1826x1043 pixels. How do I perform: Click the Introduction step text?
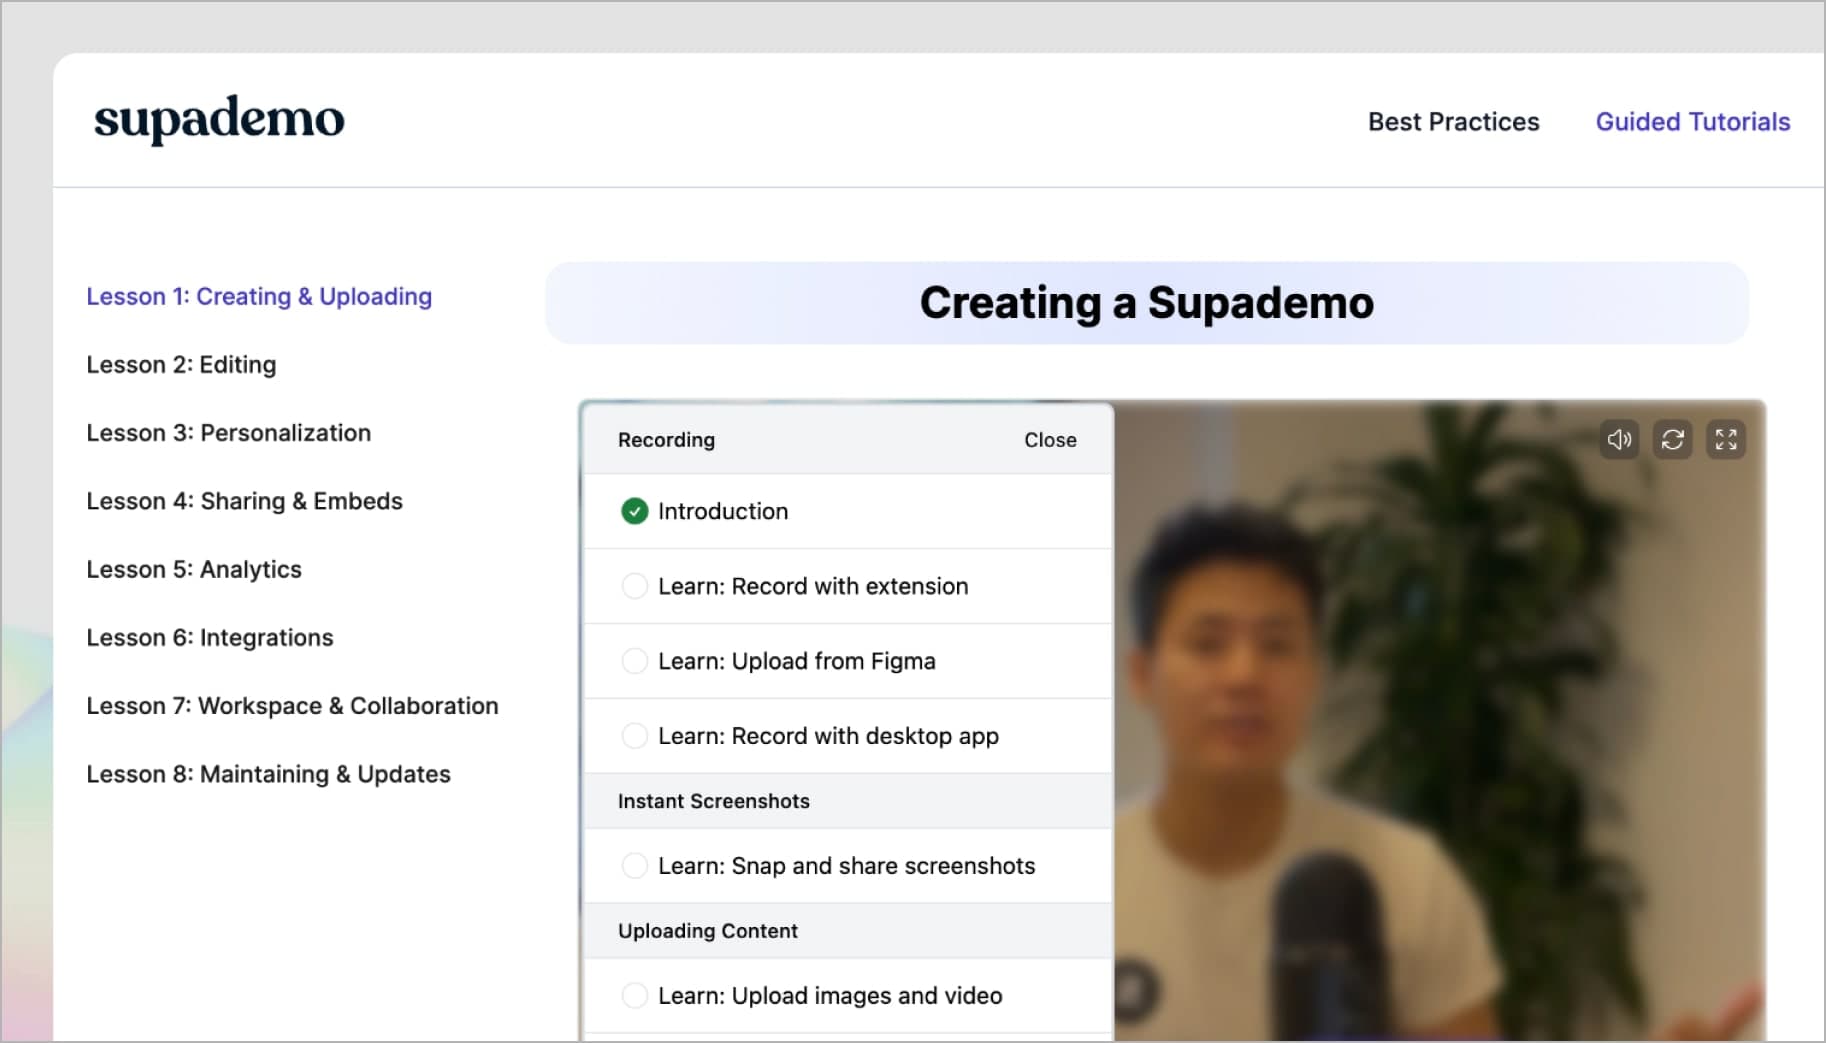click(x=723, y=511)
